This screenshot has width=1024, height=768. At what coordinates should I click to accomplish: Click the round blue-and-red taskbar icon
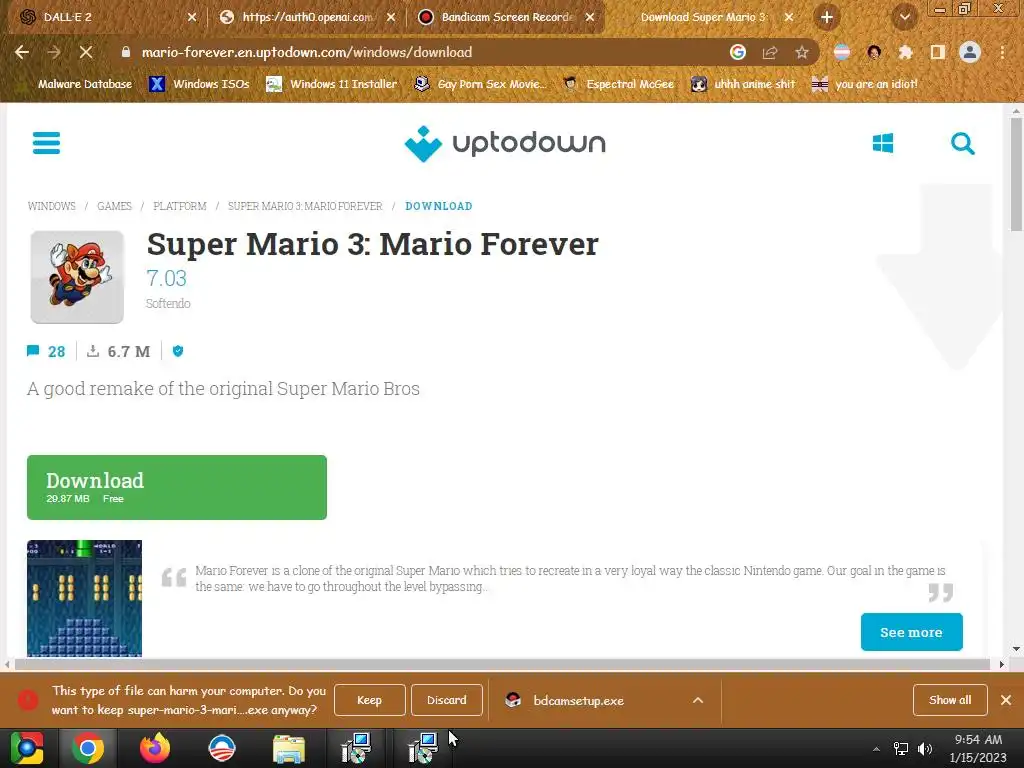(x=221, y=748)
